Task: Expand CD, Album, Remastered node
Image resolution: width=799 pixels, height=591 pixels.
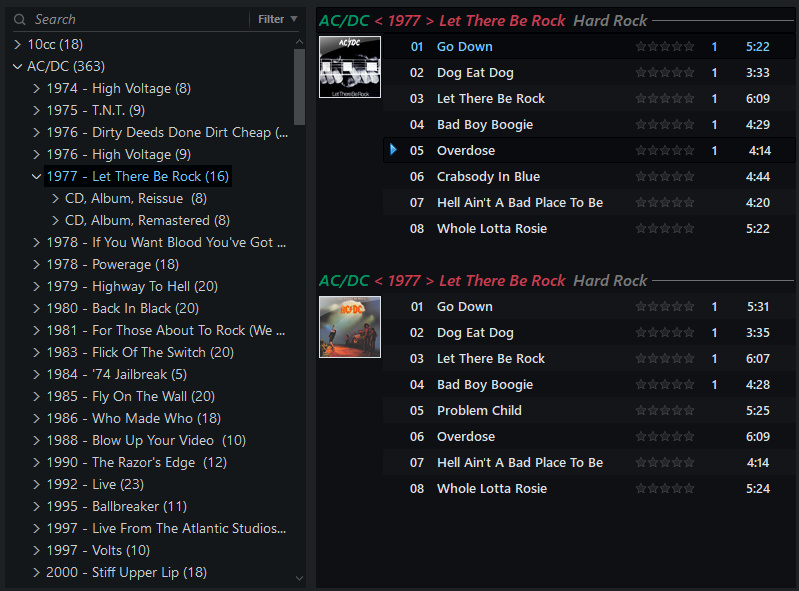Action: click(x=56, y=221)
